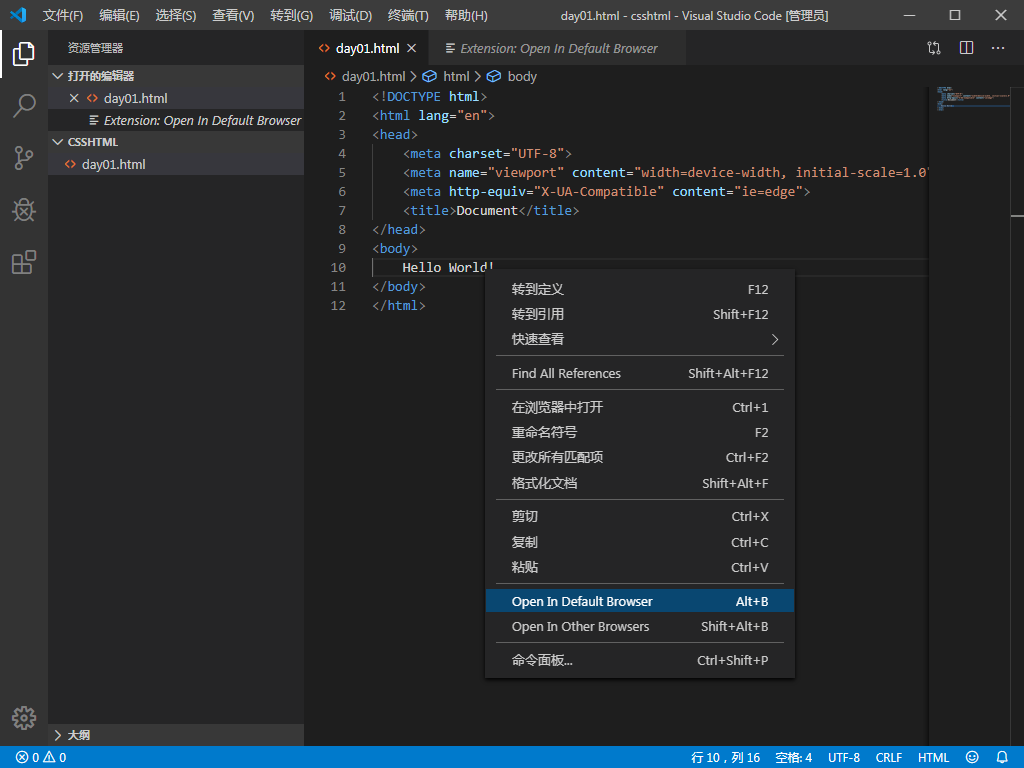Open the Search view in the activity bar
Image resolution: width=1024 pixels, height=768 pixels.
pos(24,106)
